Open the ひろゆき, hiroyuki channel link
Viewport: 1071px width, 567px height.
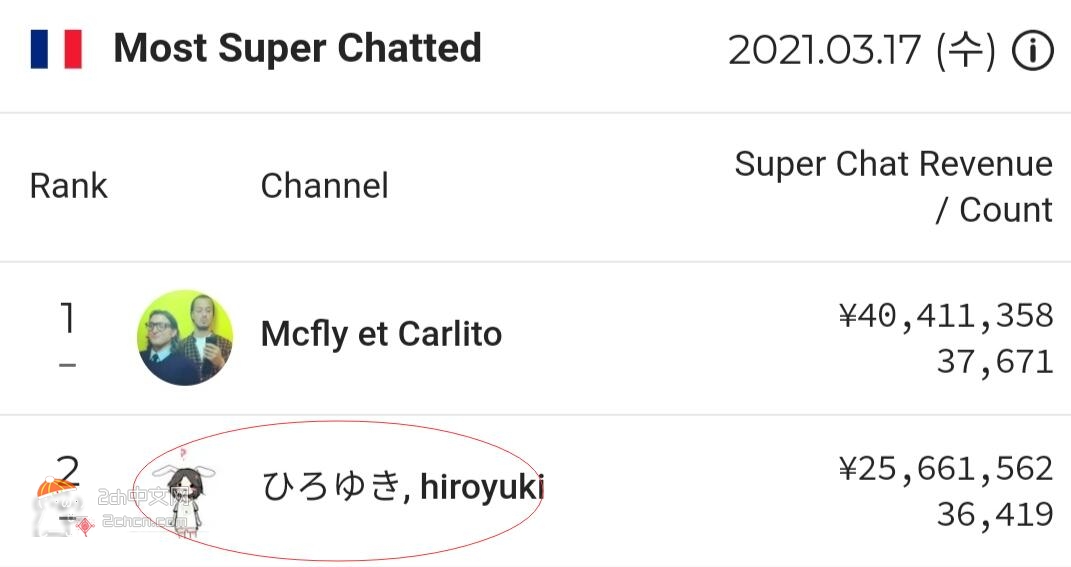tap(403, 487)
